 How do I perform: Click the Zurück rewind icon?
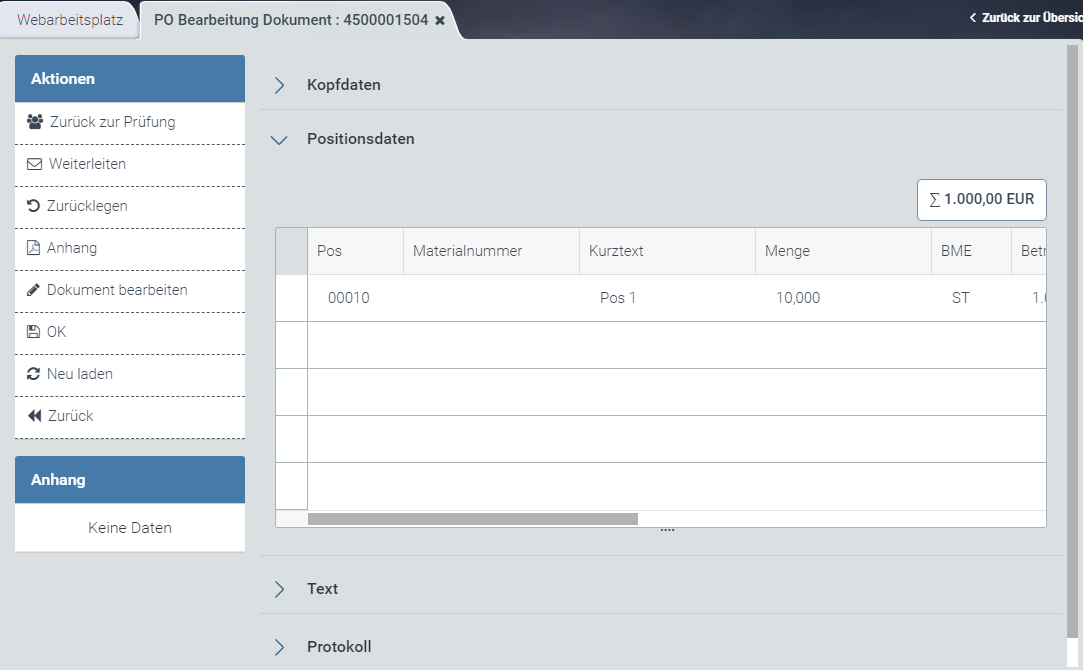click(33, 415)
